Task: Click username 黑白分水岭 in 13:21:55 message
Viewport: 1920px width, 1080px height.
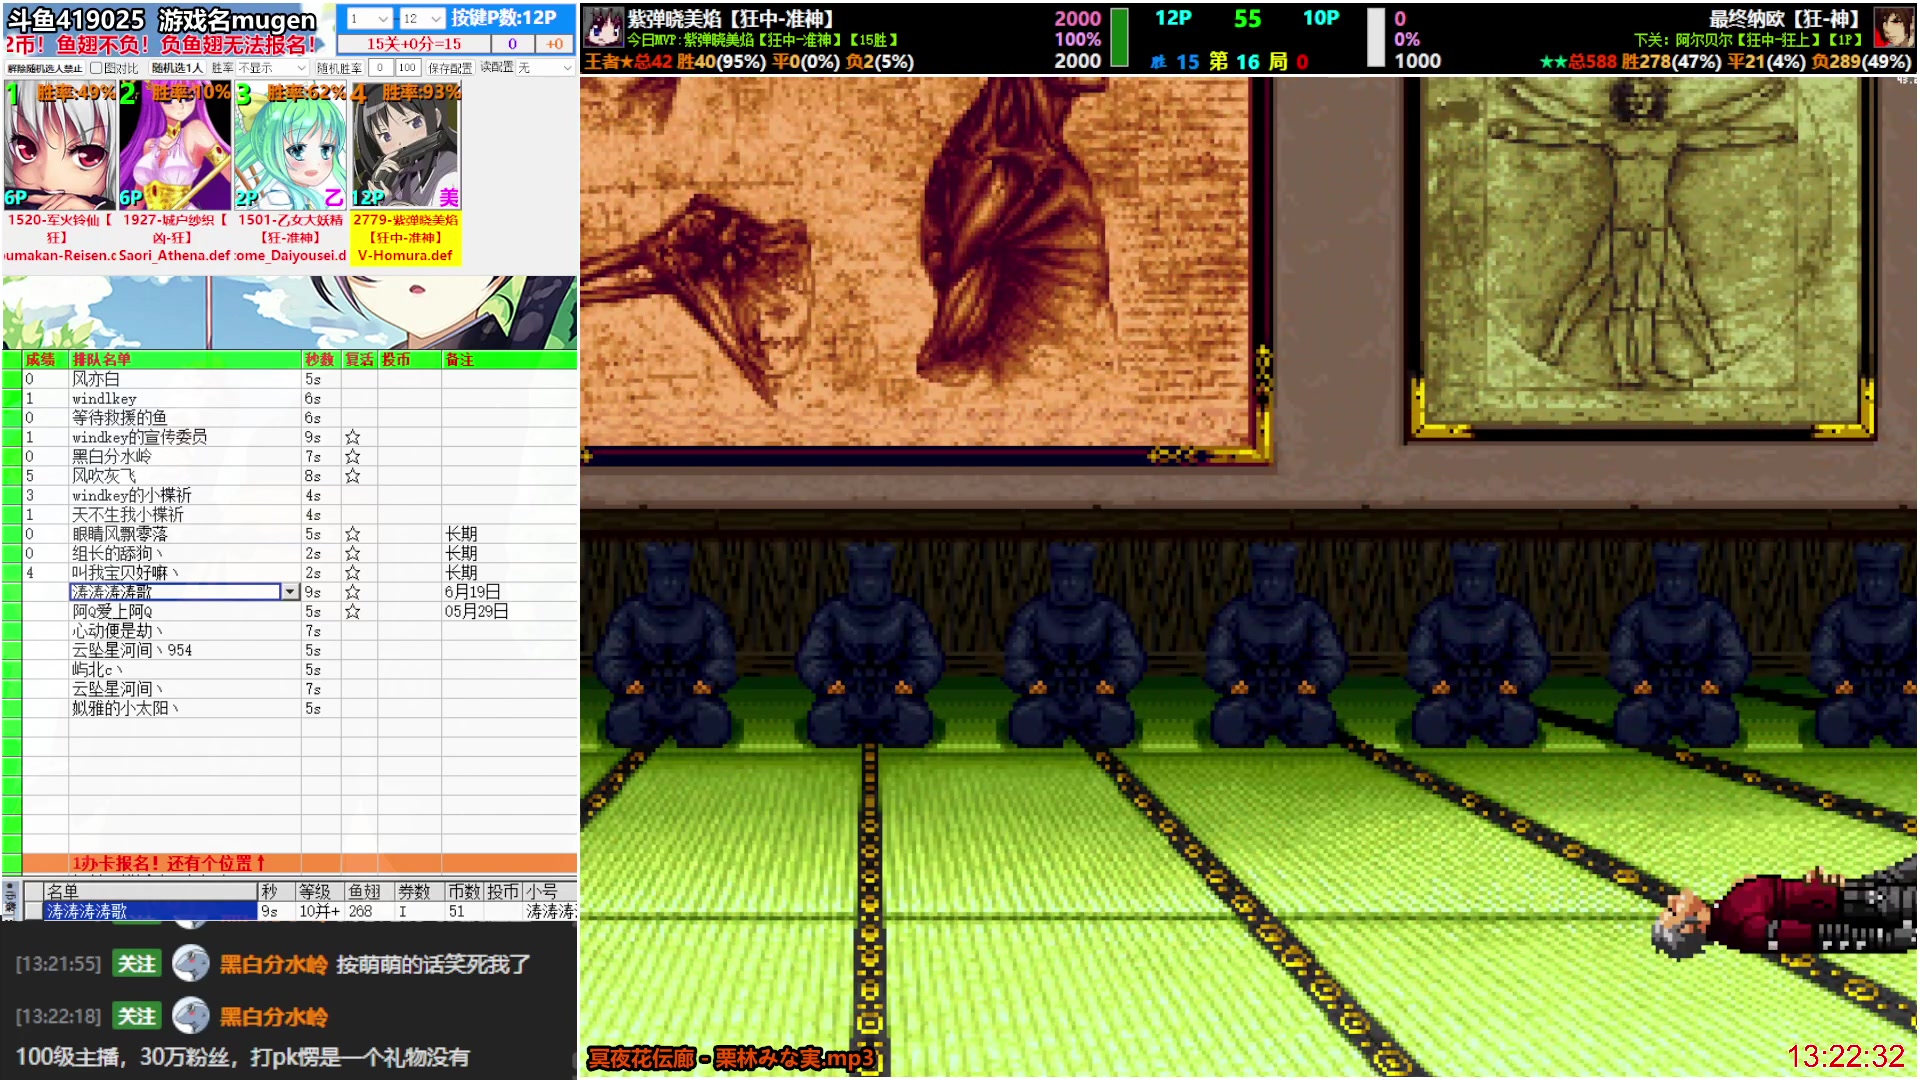Action: [274, 964]
